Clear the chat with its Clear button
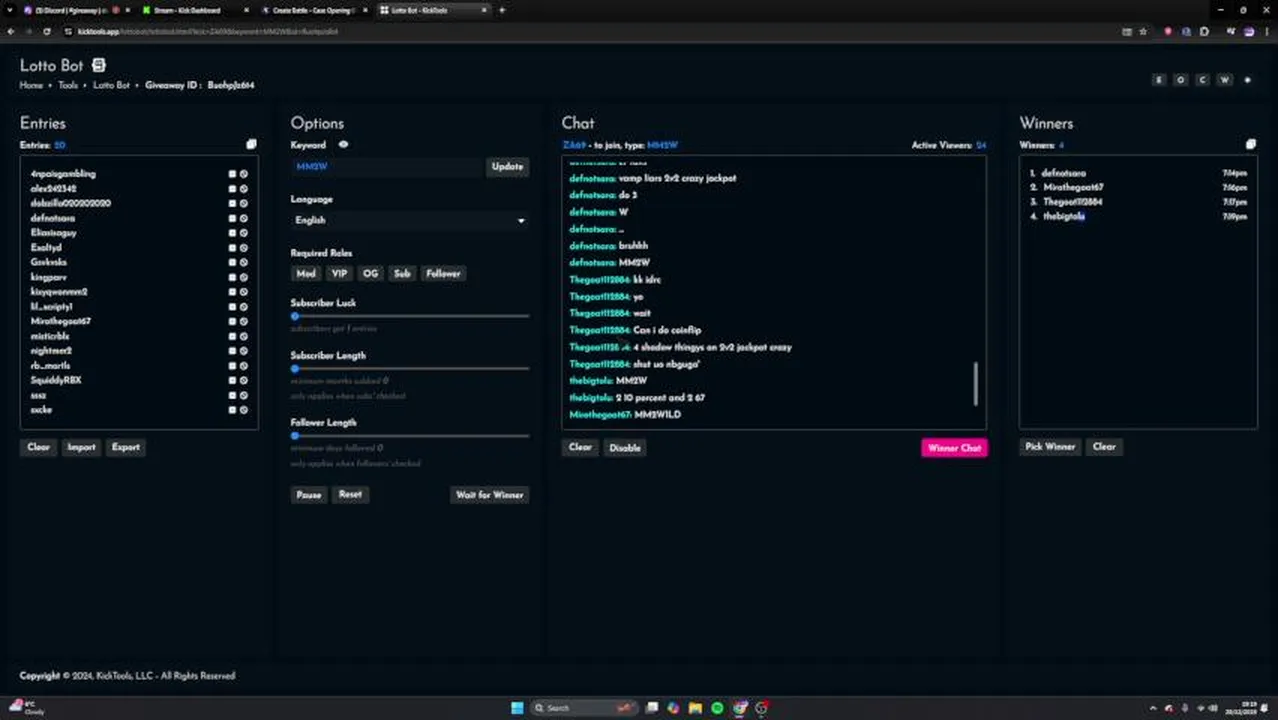The height and width of the screenshot is (720, 1278). coord(580,448)
